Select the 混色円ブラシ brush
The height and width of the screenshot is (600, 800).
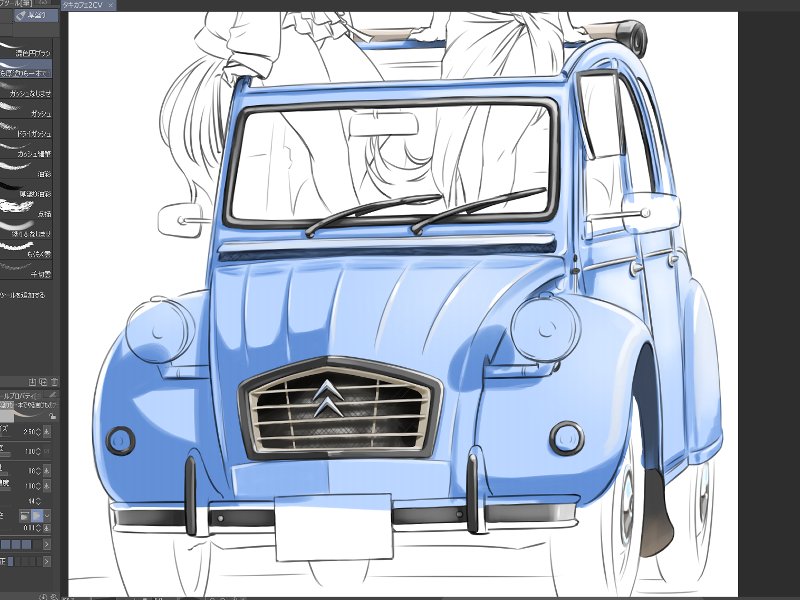[26, 49]
